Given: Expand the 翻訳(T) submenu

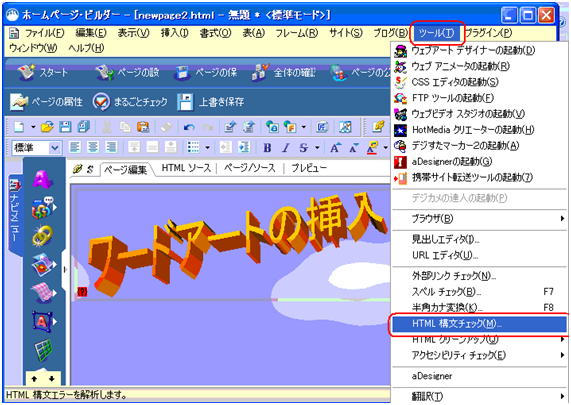Looking at the screenshot, I should pyautogui.click(x=480, y=396).
